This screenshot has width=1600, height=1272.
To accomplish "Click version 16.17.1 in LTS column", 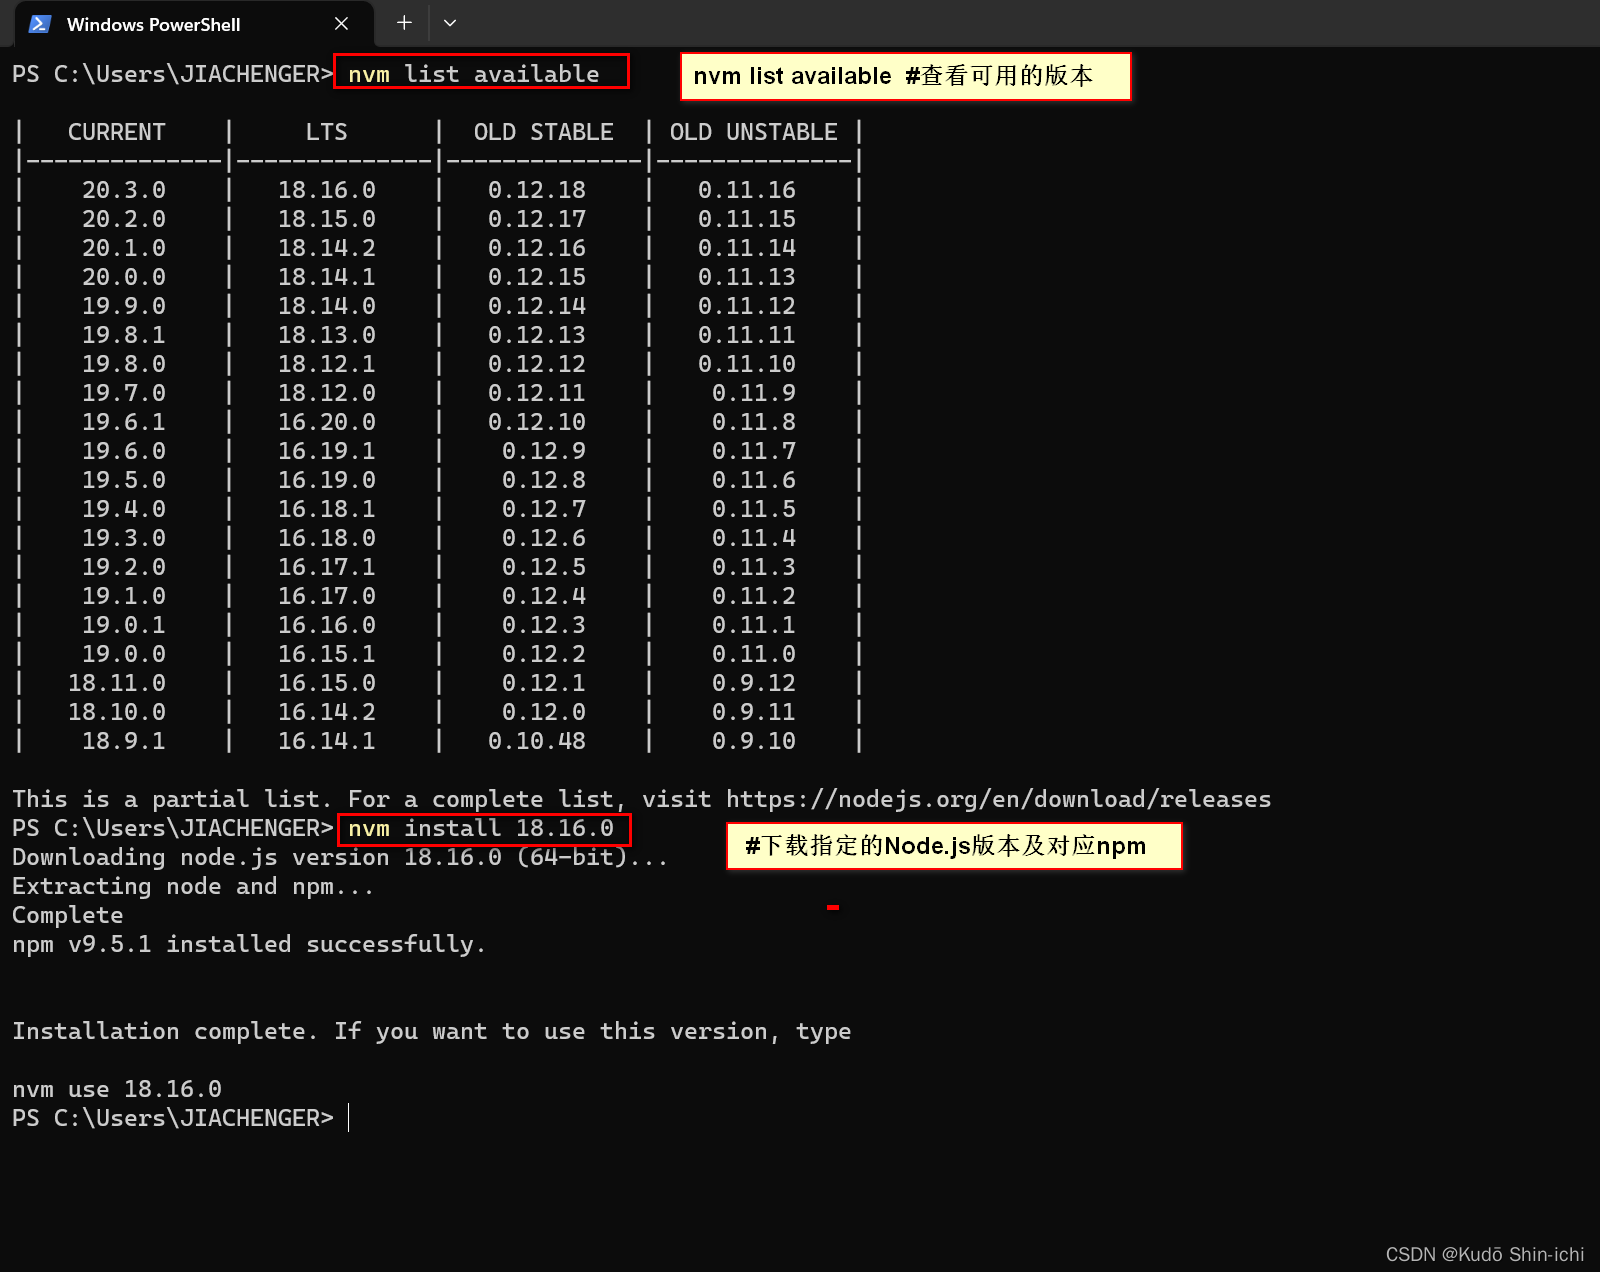I will coord(327,567).
